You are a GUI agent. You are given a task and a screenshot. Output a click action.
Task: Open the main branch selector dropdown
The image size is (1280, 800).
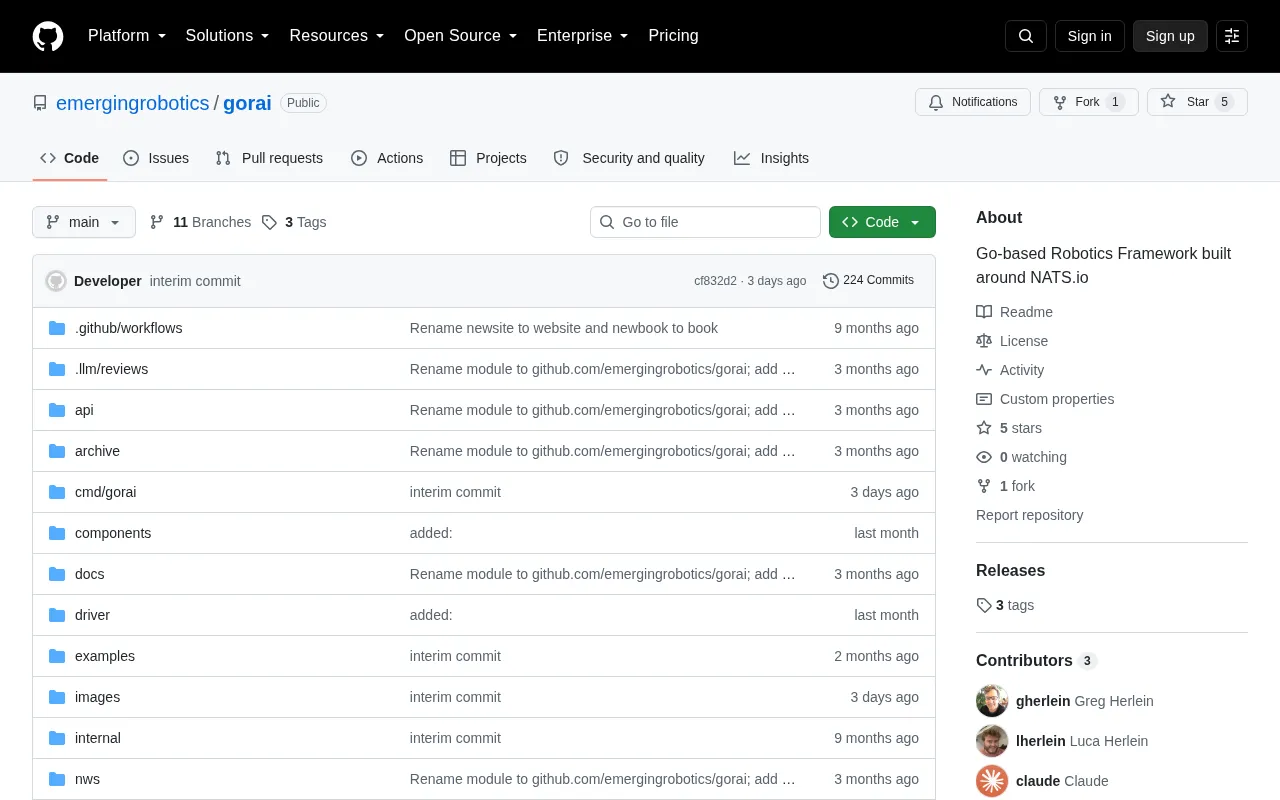[x=84, y=222]
